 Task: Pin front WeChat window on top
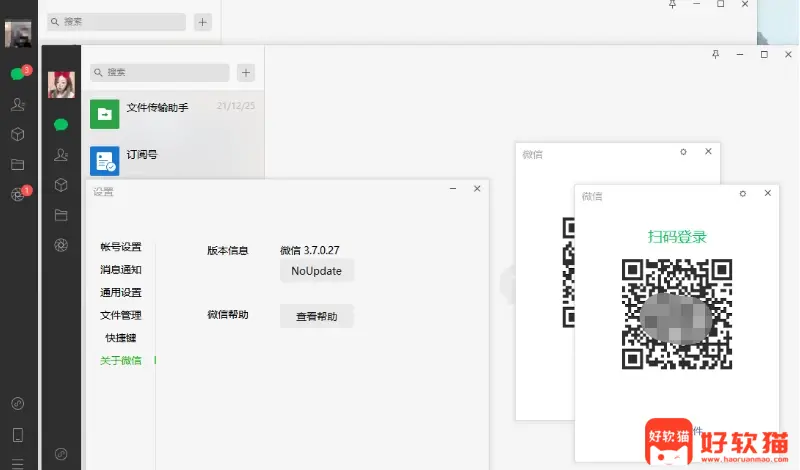point(716,54)
